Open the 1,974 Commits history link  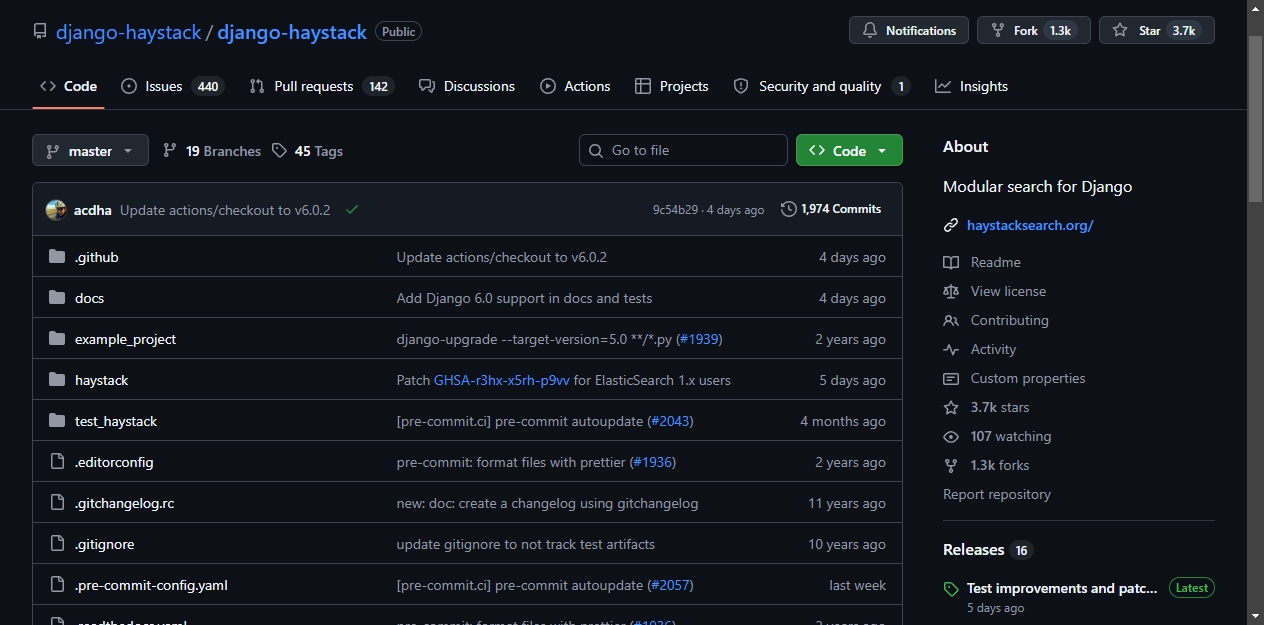[x=831, y=209]
